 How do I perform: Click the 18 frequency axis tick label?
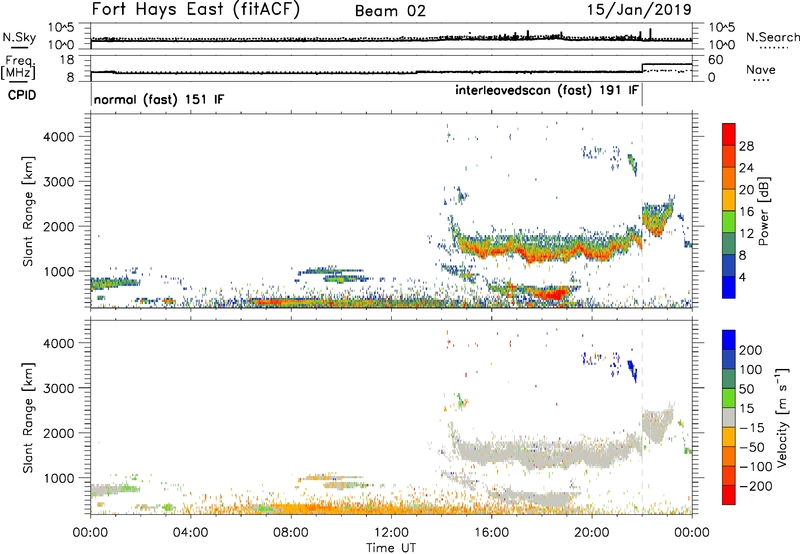[x=66, y=60]
